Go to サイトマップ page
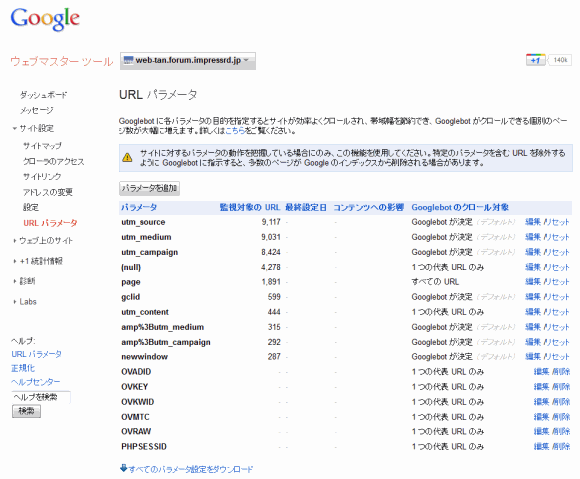The height and width of the screenshot is (479, 580). click(x=42, y=146)
